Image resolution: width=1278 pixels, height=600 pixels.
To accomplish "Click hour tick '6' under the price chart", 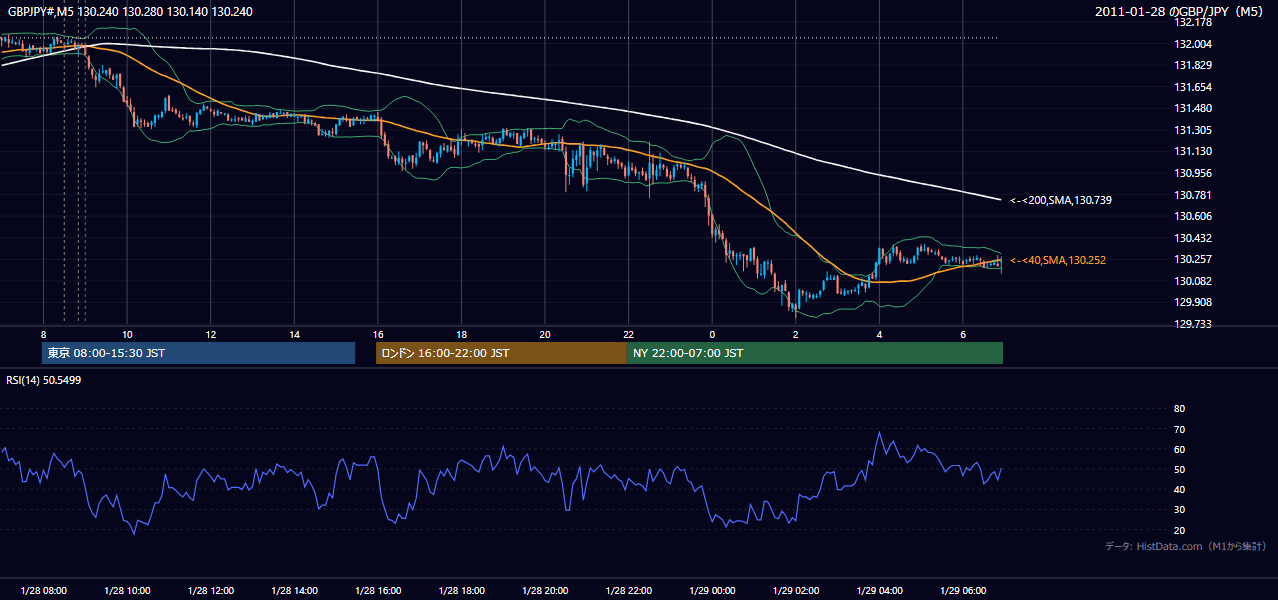I will (962, 334).
